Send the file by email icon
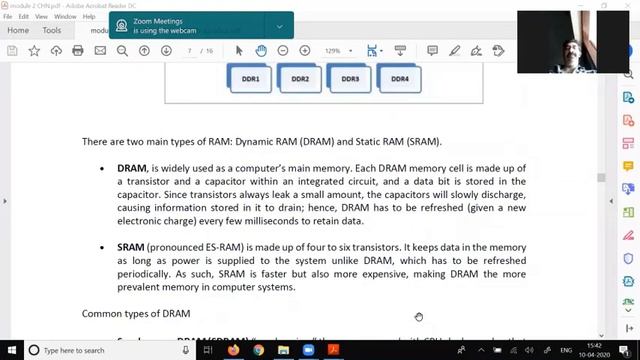The width and height of the screenshot is (640, 360). pos(100,51)
